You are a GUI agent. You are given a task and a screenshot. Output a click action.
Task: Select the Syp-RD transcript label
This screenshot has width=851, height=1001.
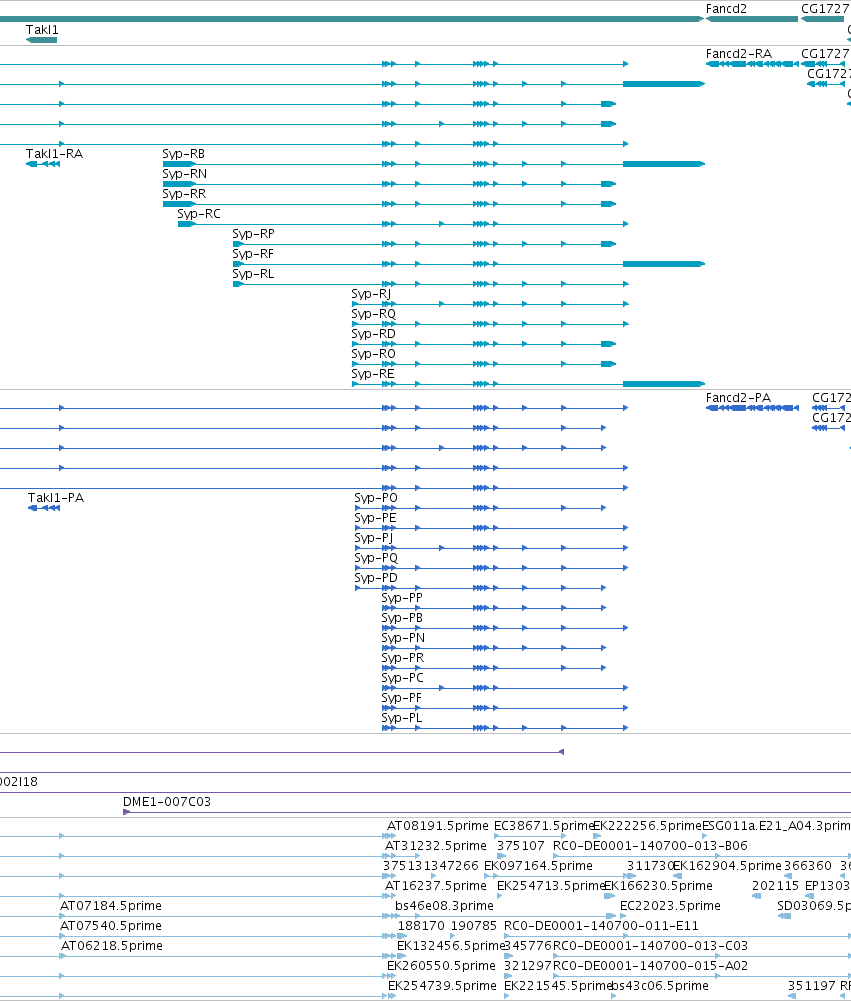(373, 334)
